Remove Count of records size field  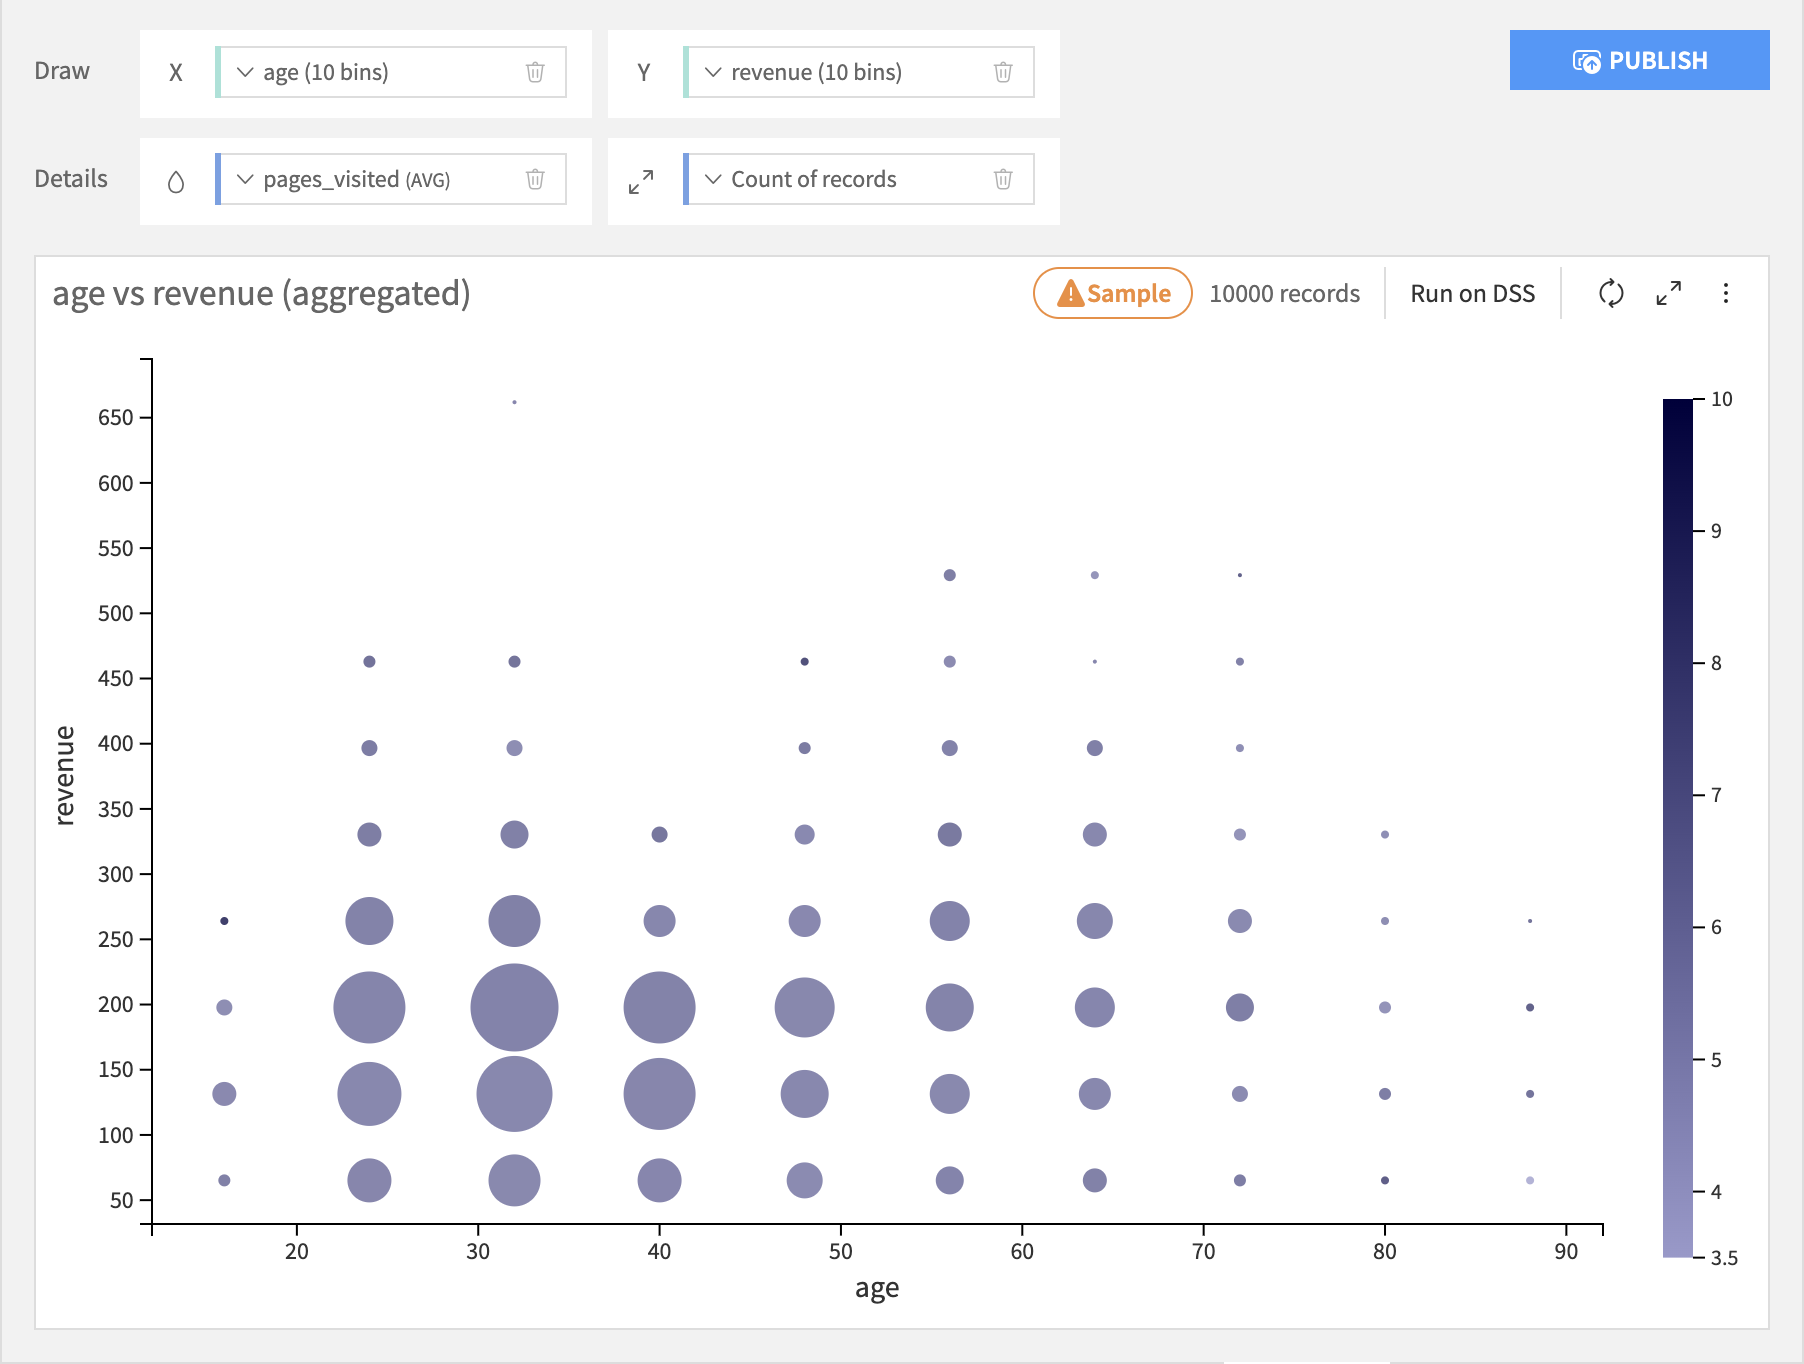tap(1003, 179)
